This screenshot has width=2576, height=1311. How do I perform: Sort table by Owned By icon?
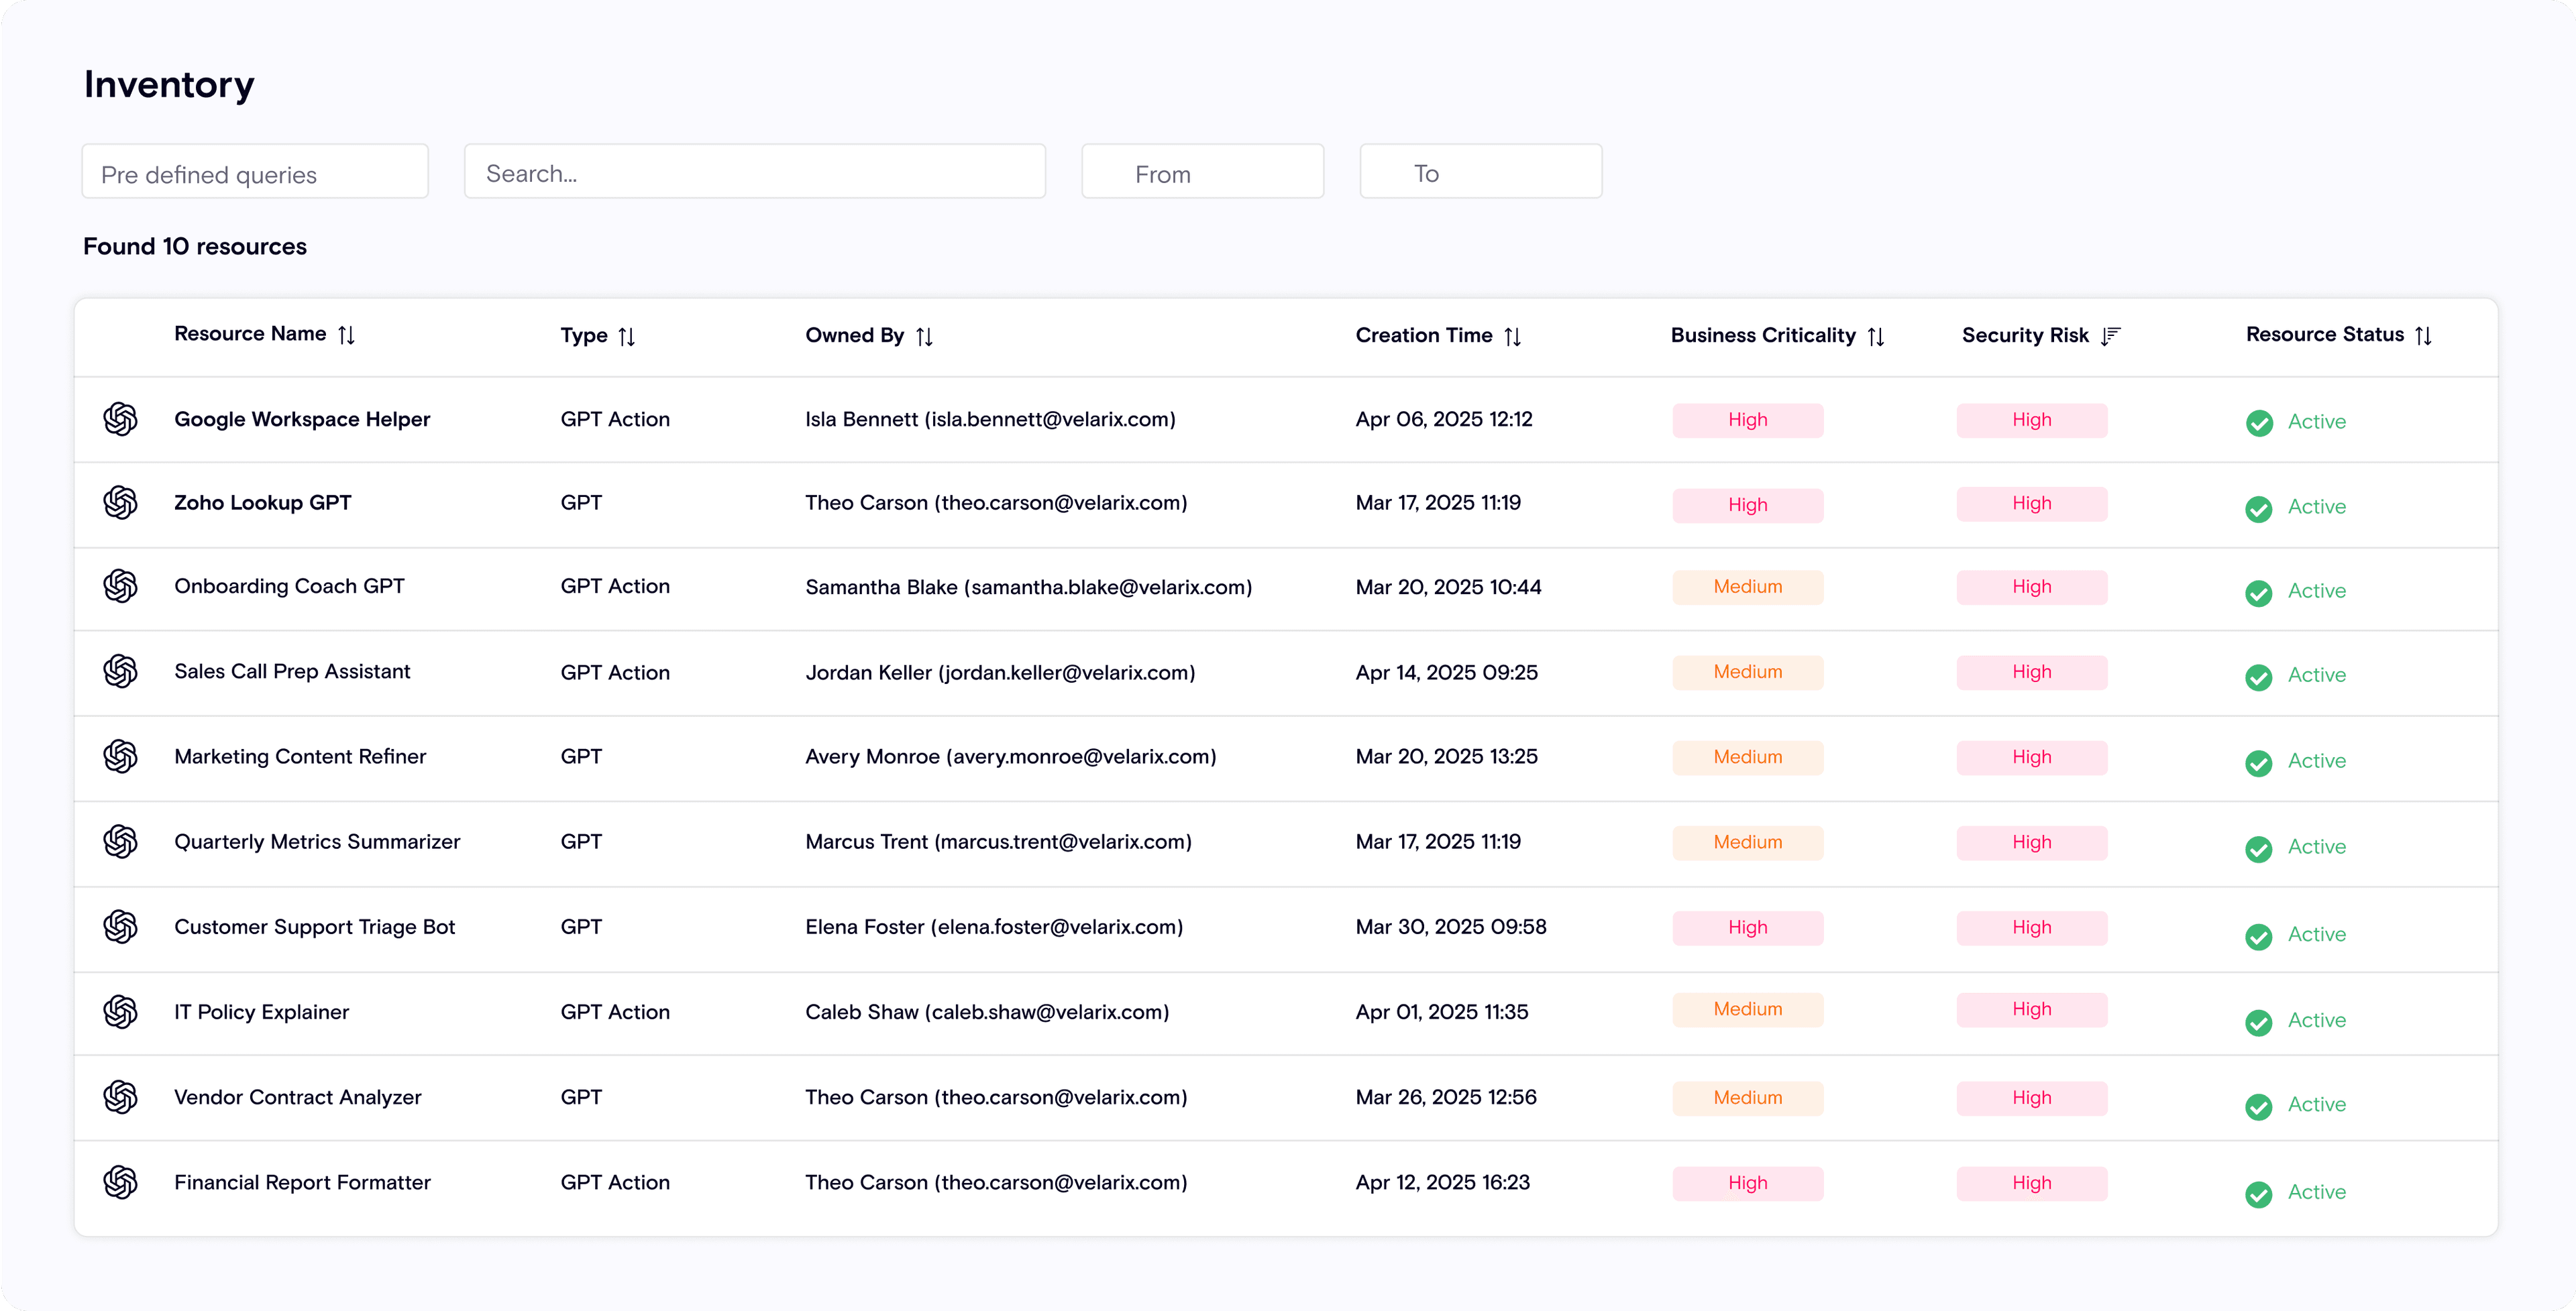(x=924, y=337)
